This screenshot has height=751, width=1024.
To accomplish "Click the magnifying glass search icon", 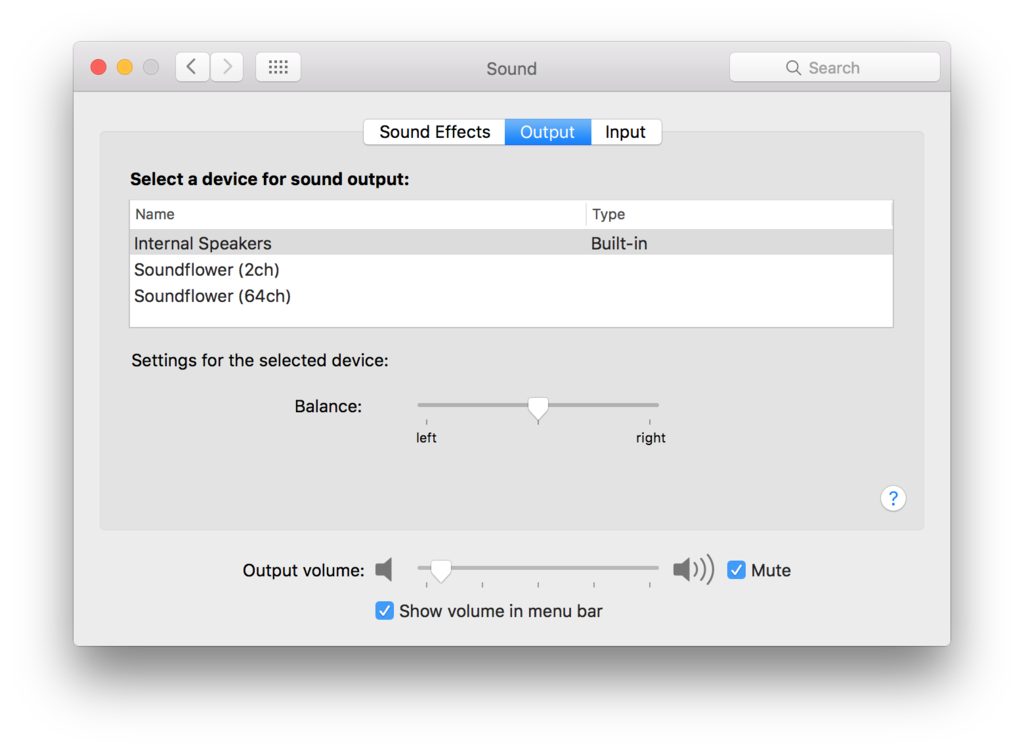I will click(793, 68).
